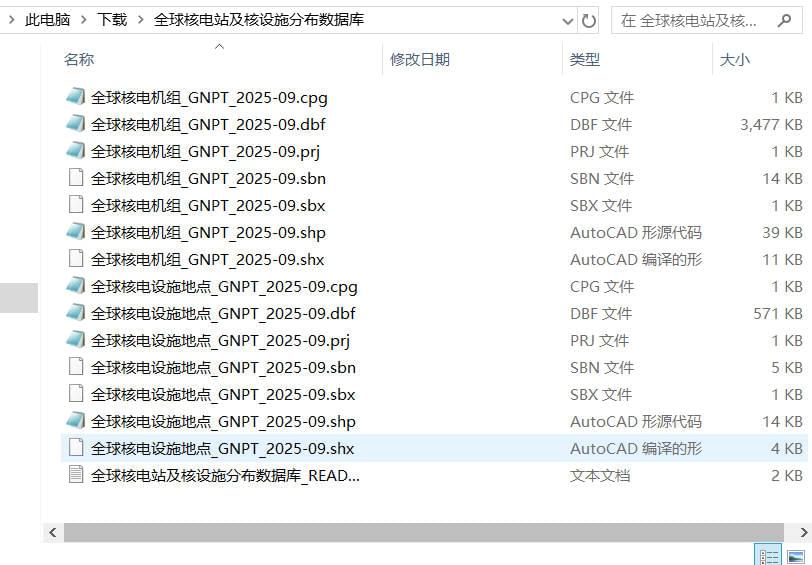Screen dimensions: 812x565
Task: Expand the chevron after 下载 in breadcrumb
Action: [x=140, y=20]
